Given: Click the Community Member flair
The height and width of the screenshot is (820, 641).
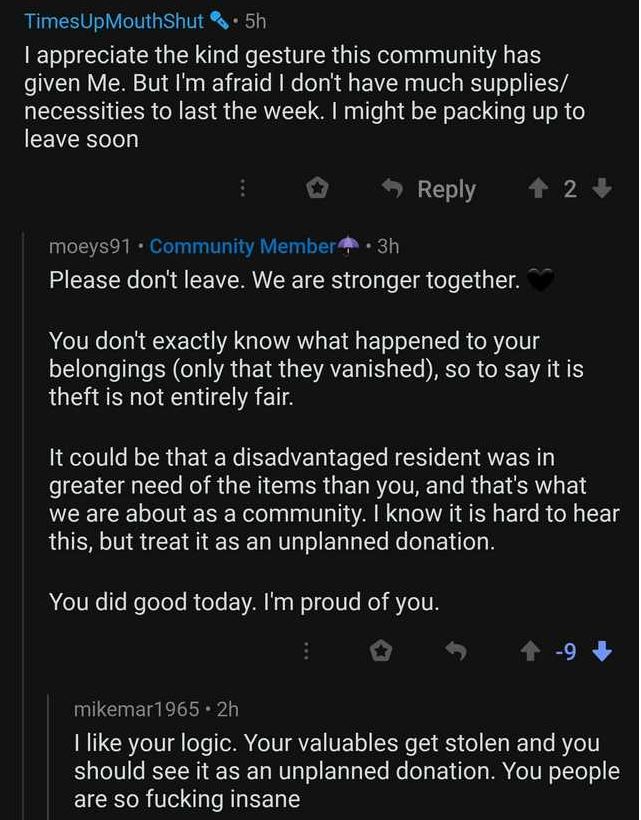Looking at the screenshot, I should point(243,245).
